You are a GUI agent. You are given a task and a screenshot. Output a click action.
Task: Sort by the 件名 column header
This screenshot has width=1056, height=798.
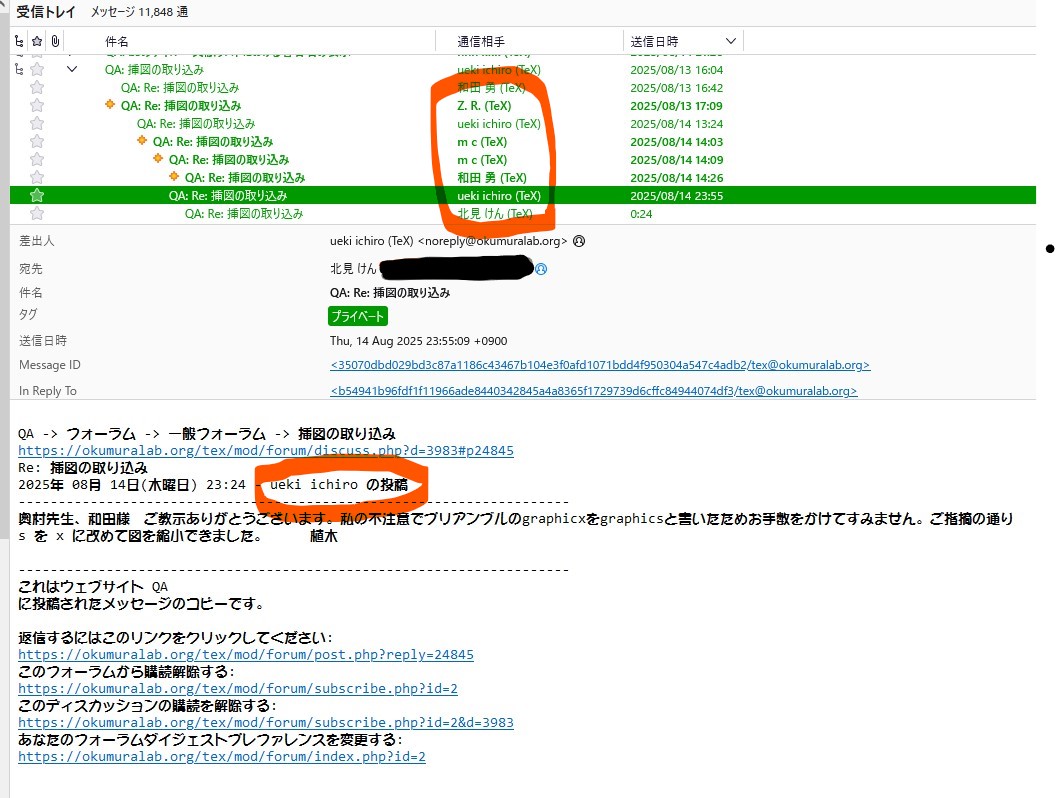pos(117,42)
